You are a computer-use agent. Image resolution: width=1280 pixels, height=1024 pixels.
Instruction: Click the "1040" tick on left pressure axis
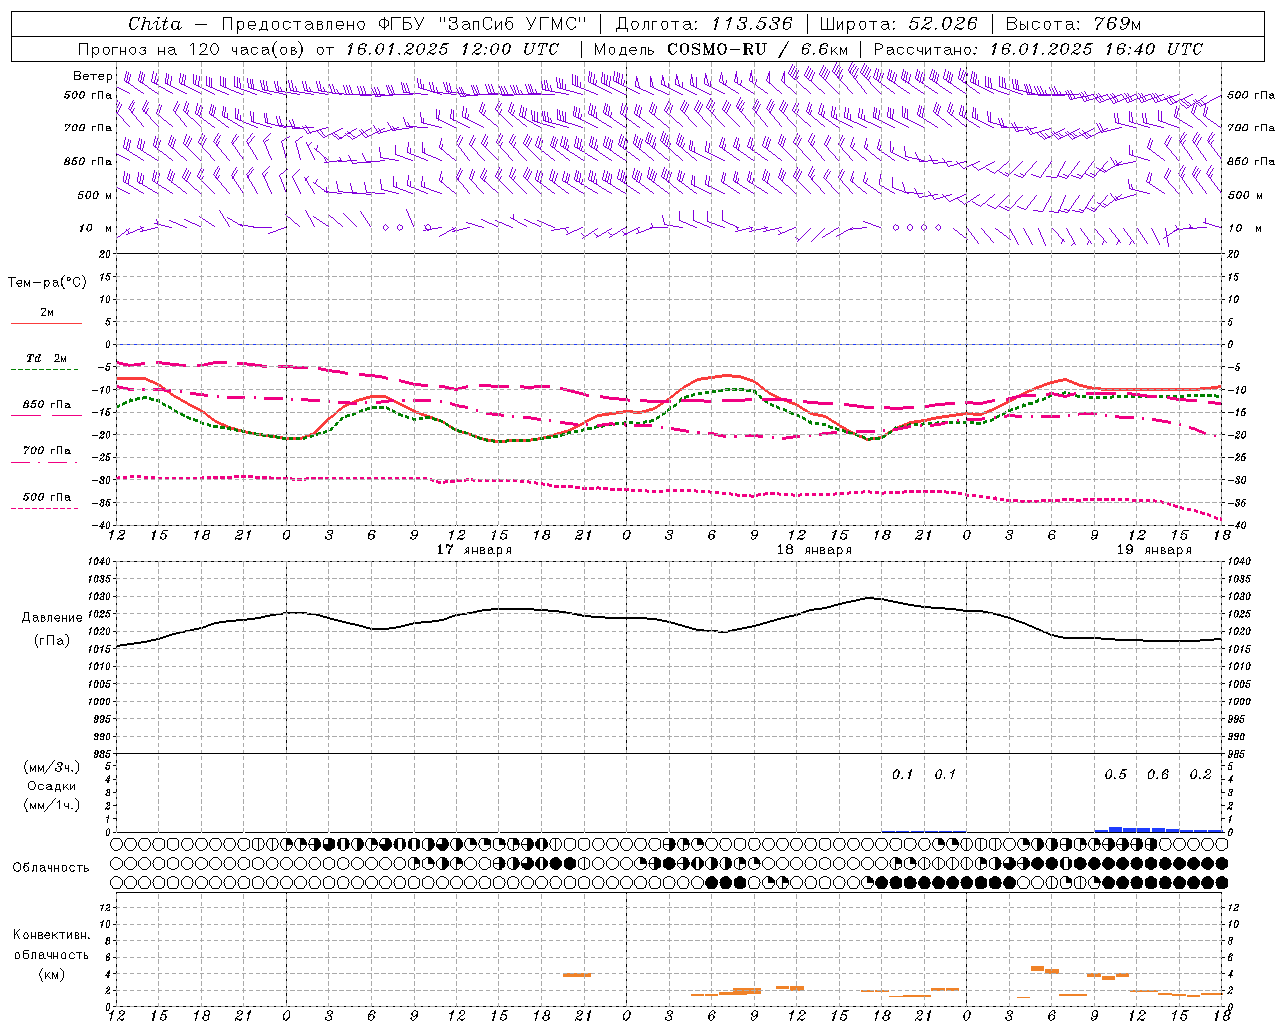coord(99,562)
